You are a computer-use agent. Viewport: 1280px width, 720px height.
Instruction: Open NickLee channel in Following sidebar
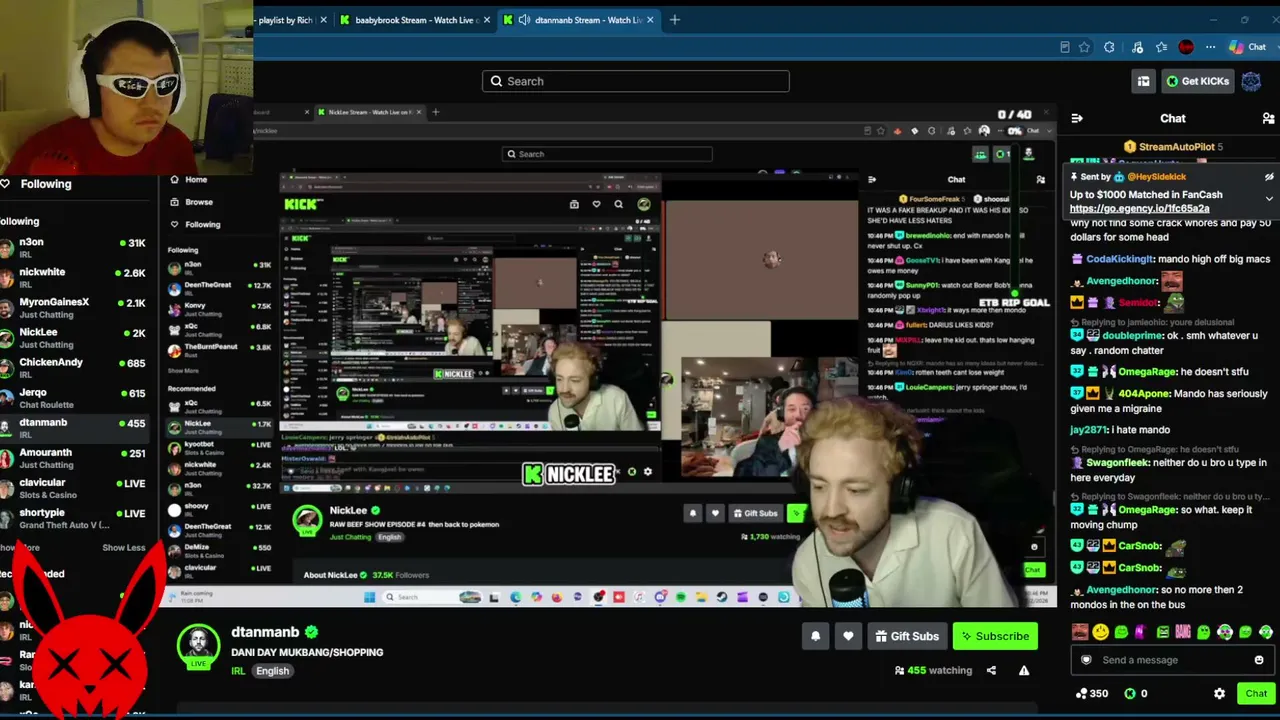coord(75,338)
